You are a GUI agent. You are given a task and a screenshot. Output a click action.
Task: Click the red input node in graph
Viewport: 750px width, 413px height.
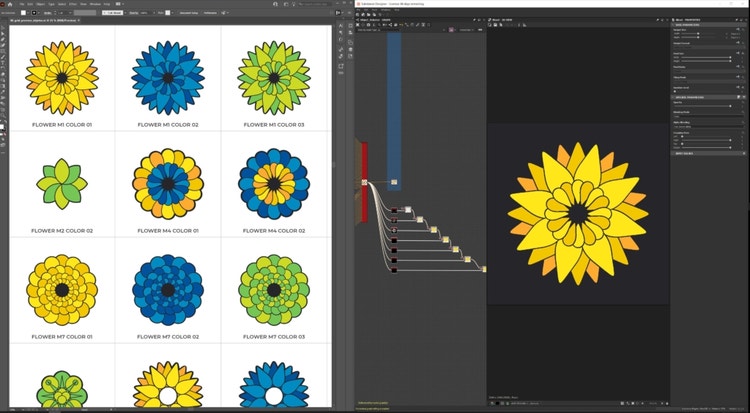(365, 181)
